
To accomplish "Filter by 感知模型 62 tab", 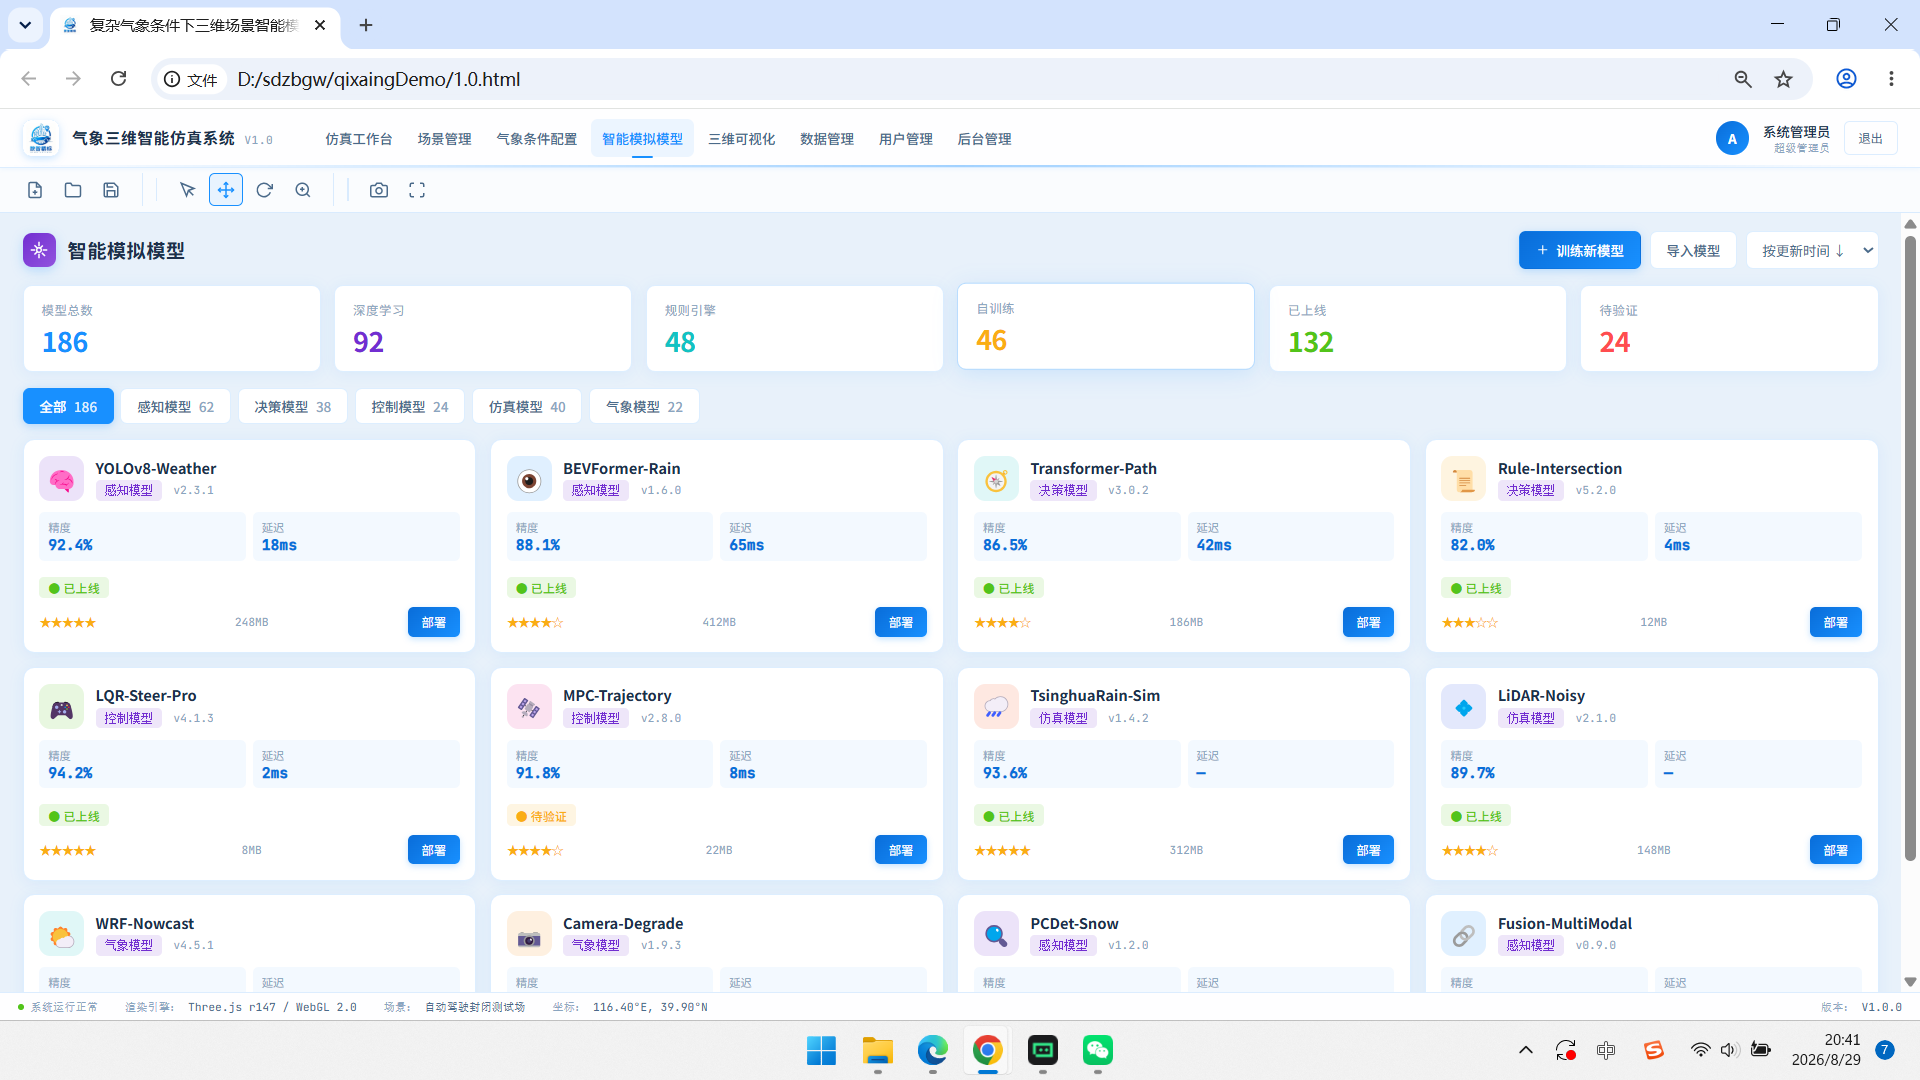I will [x=175, y=407].
